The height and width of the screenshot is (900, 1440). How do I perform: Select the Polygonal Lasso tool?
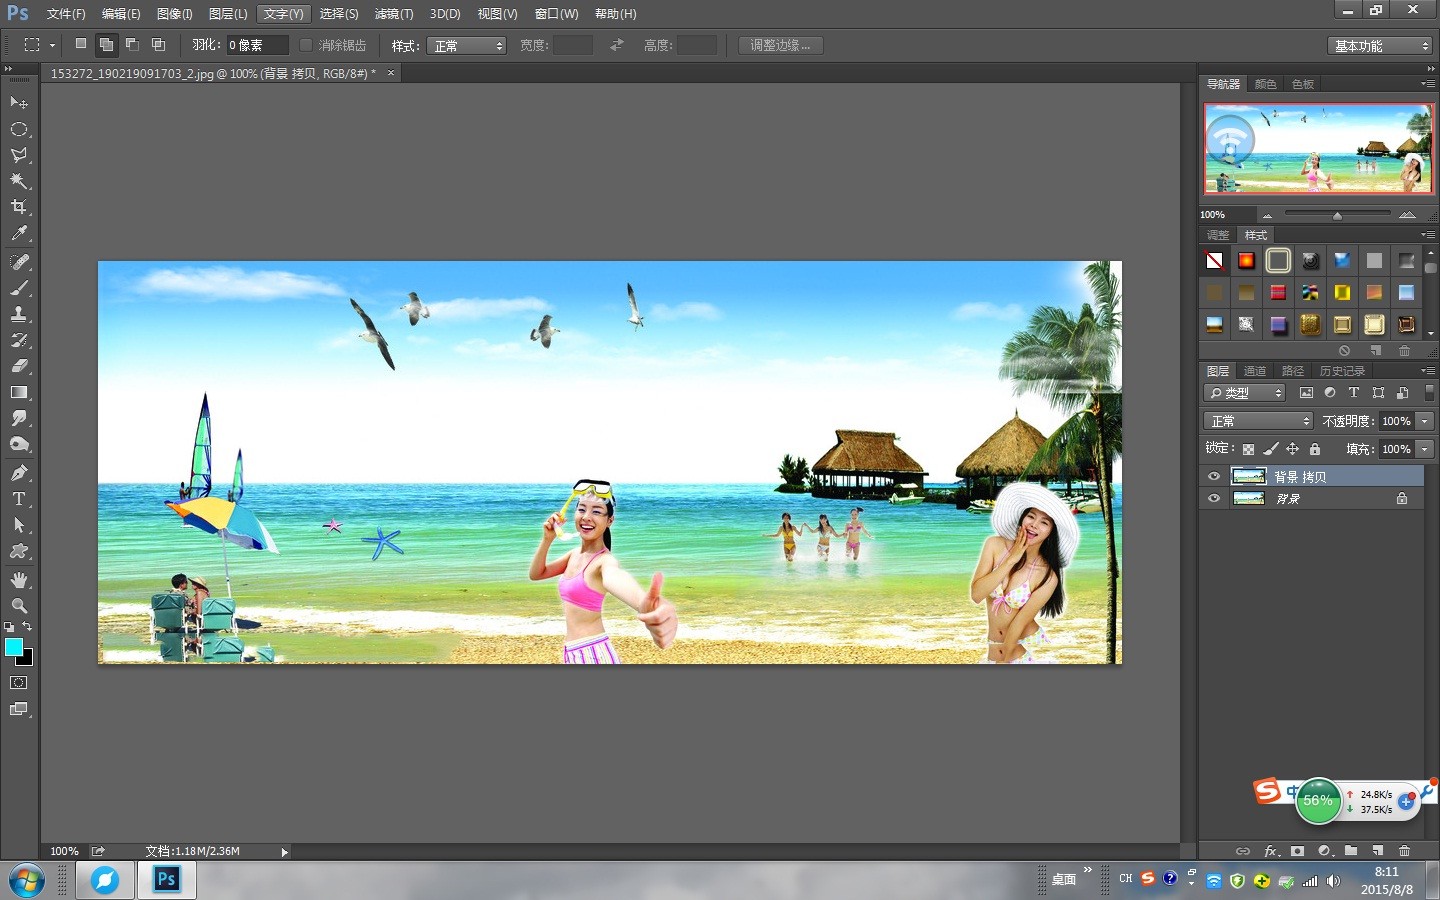click(19, 155)
